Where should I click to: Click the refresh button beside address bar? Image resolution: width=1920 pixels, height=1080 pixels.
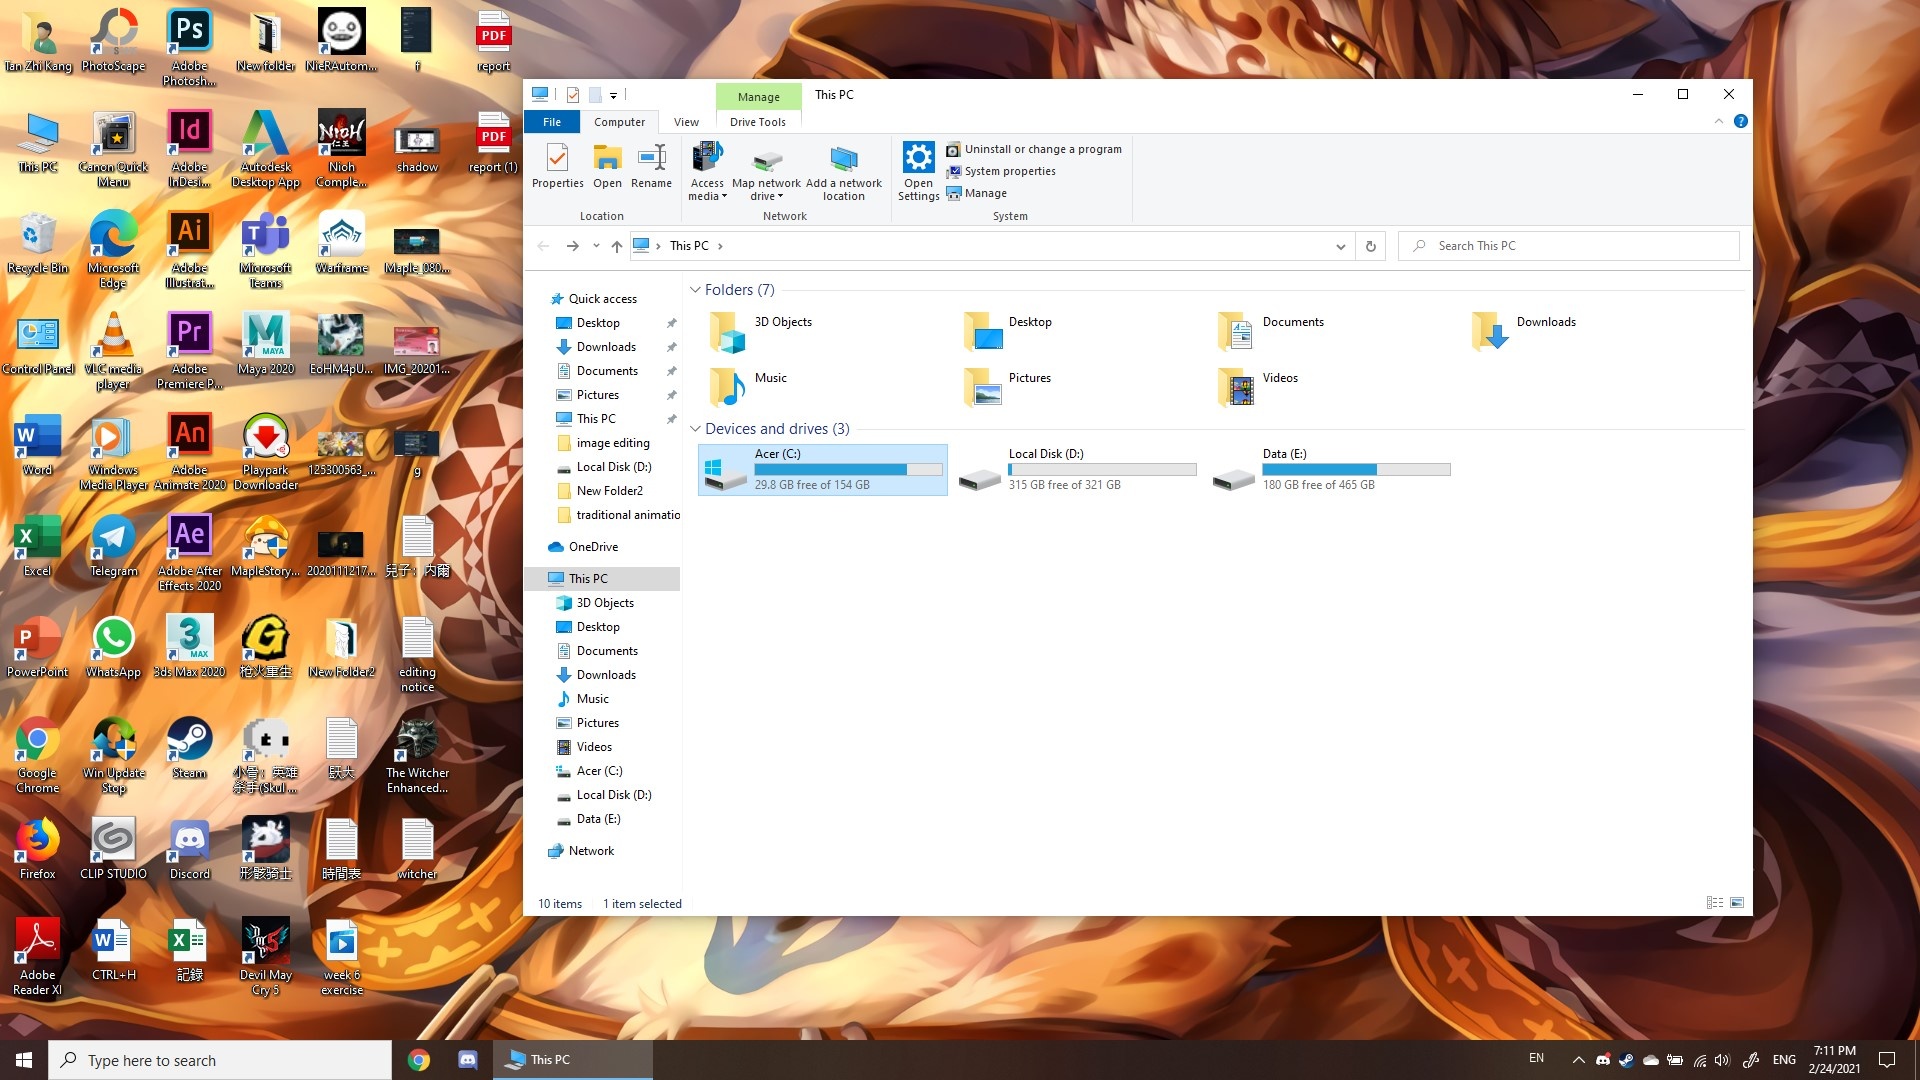point(1371,246)
